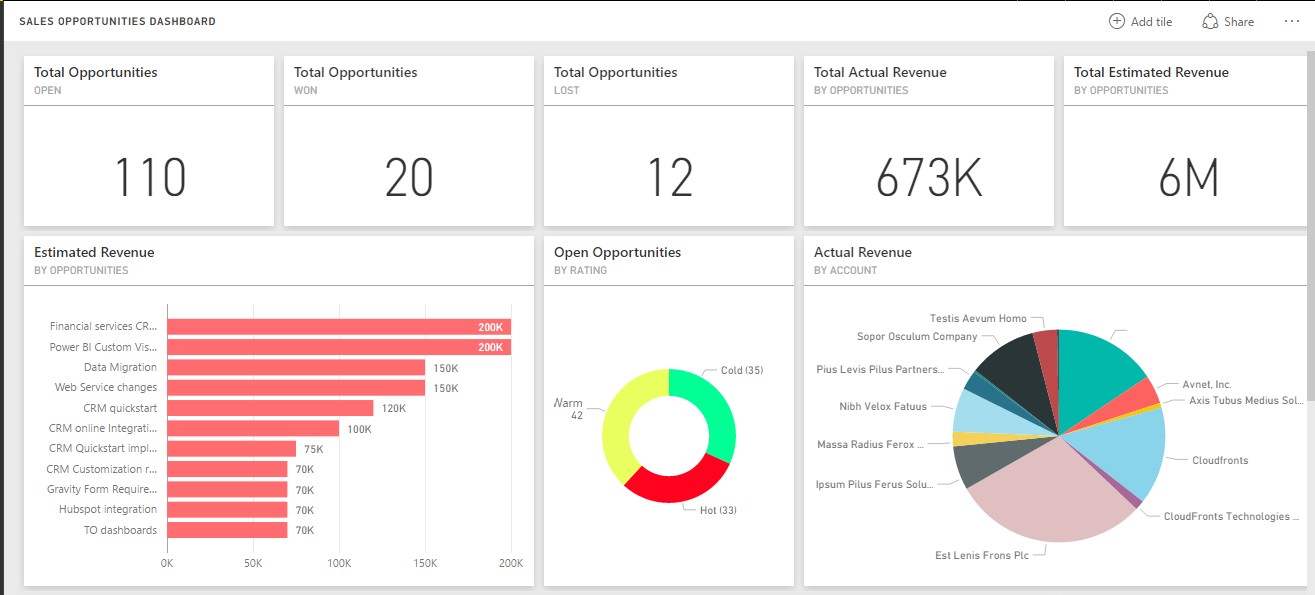Open the Total Opportunities Won tile showing 20
This screenshot has height=595, width=1315.
tap(409, 178)
